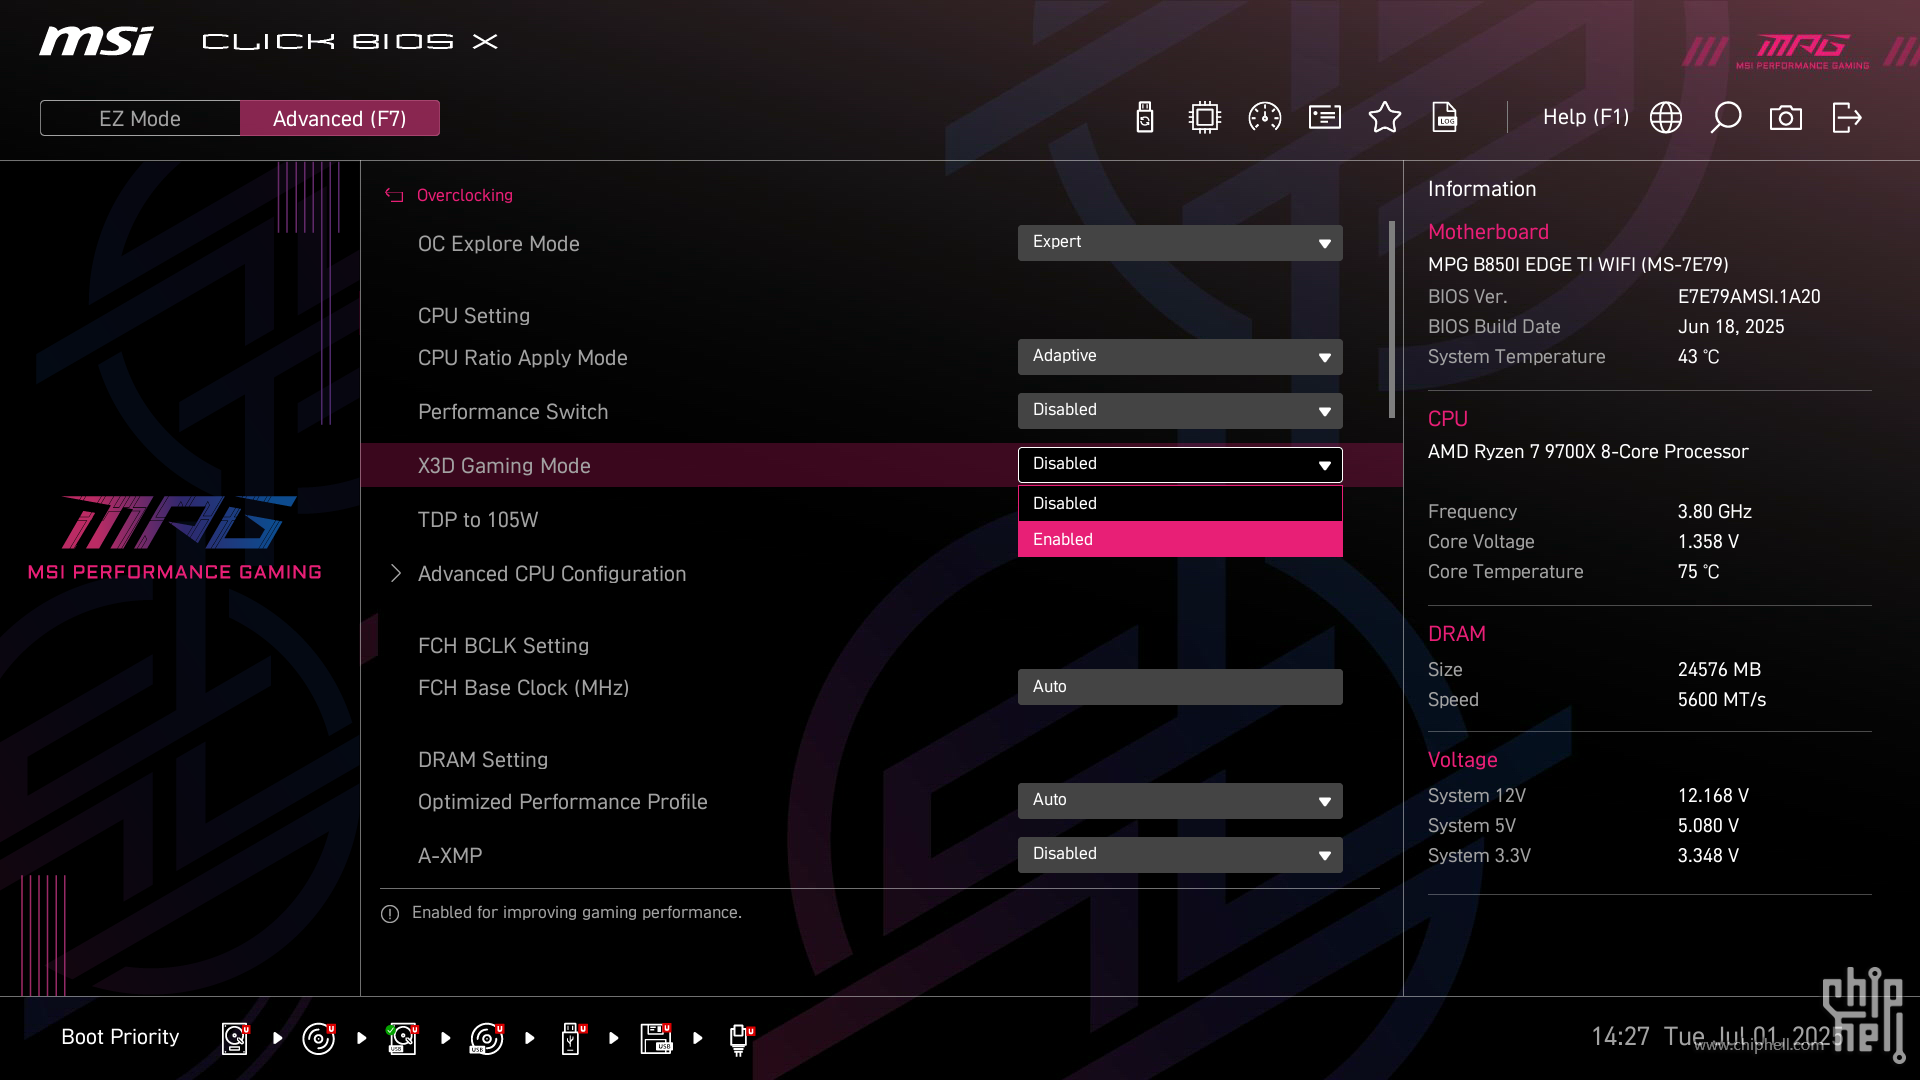Open the CPU chip info icon
This screenshot has height=1080, width=1920.
coord(1205,117)
